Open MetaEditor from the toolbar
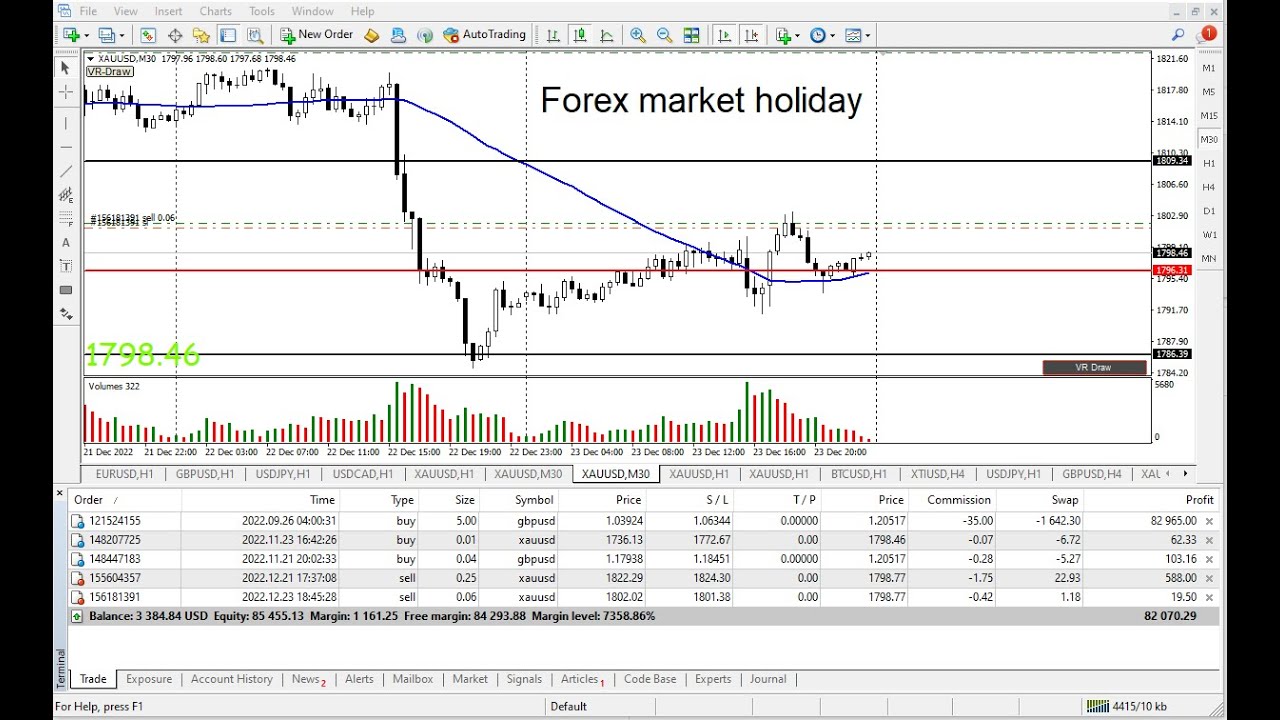Image resolution: width=1280 pixels, height=720 pixels. pos(372,35)
